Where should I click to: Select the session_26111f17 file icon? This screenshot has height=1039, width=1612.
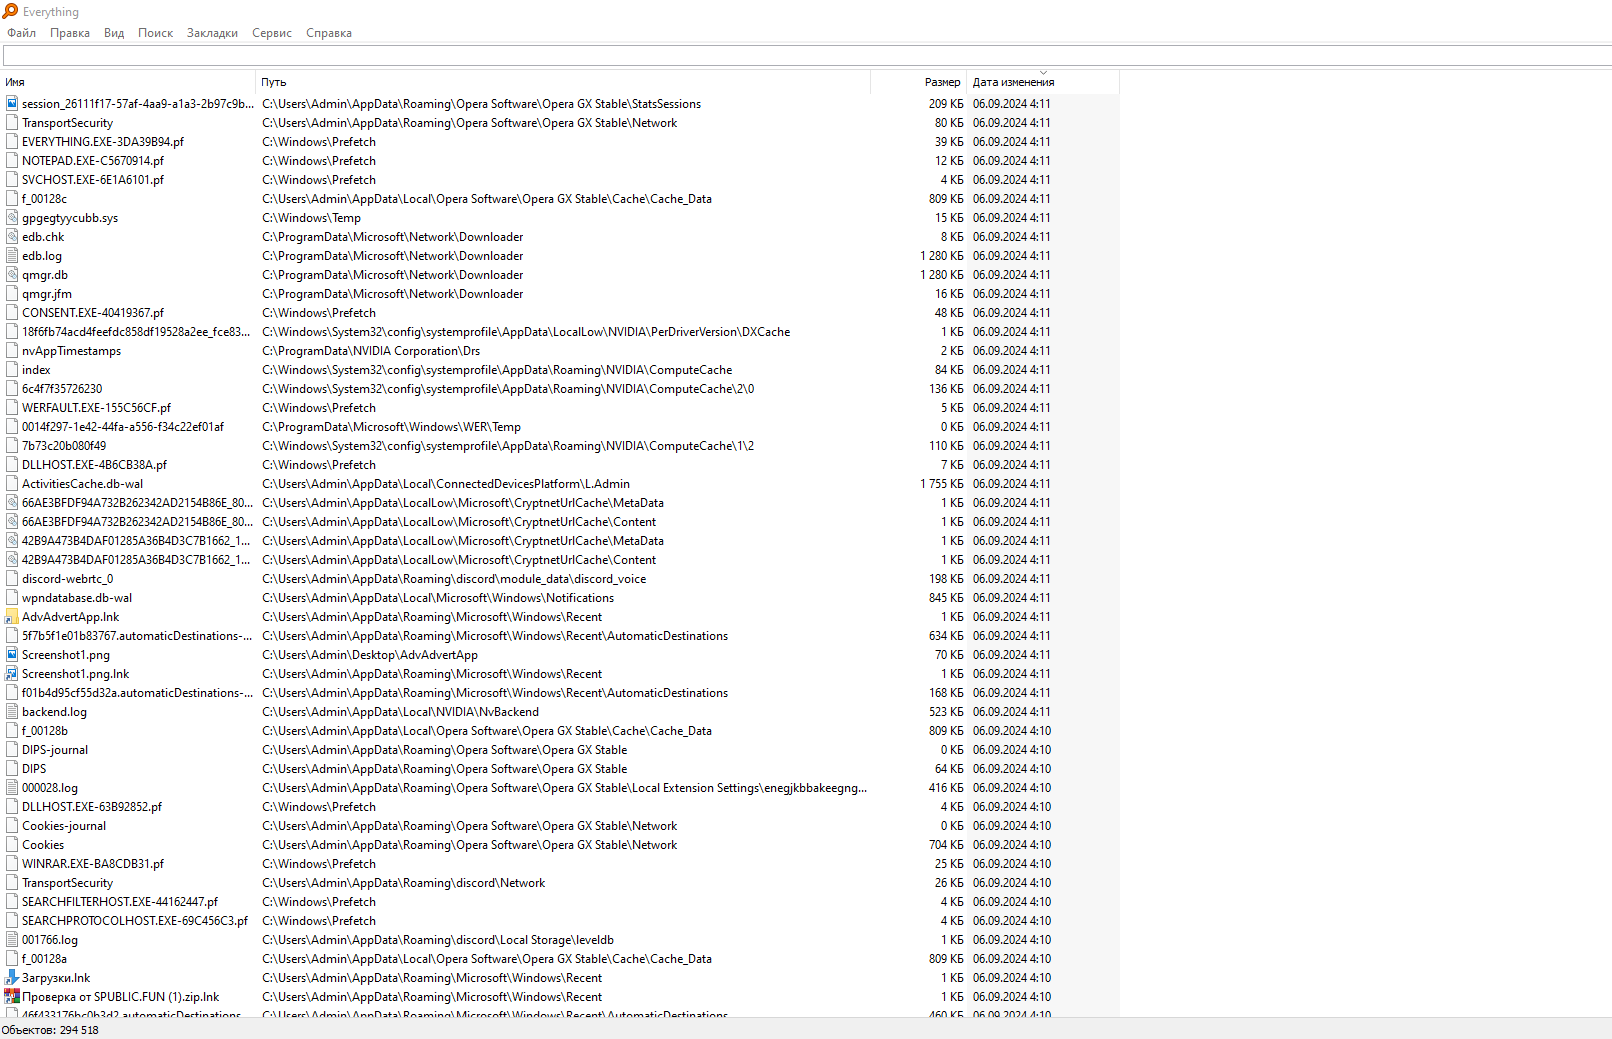(12, 103)
